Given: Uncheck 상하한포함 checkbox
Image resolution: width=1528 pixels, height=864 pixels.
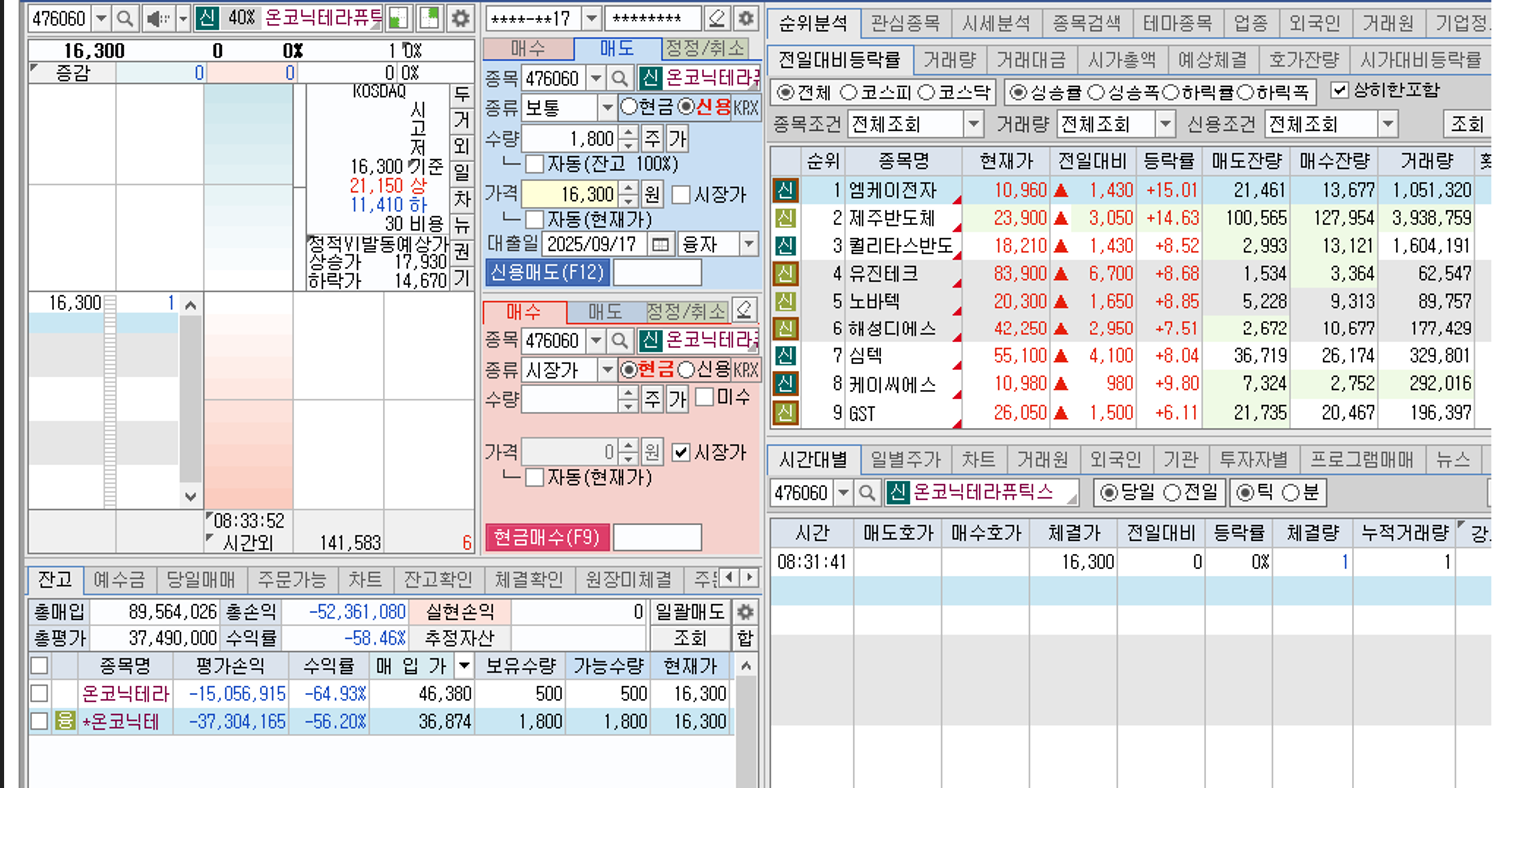Looking at the screenshot, I should [1339, 91].
